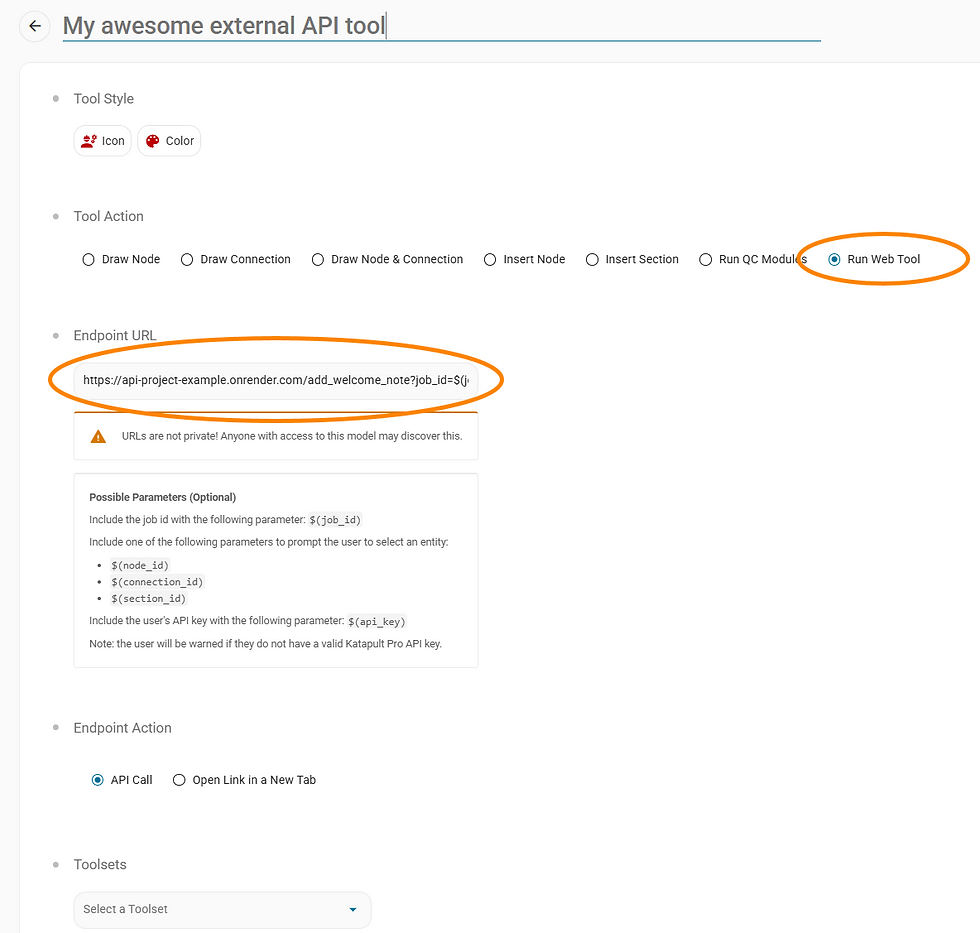
Task: Select the Run QC Modules option
Action: (x=753, y=259)
